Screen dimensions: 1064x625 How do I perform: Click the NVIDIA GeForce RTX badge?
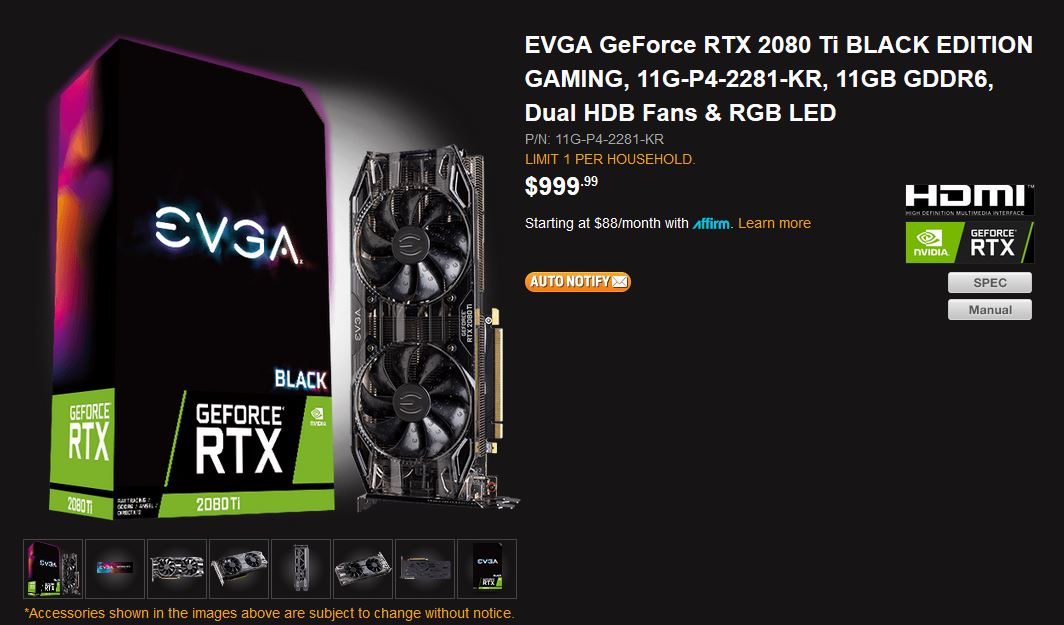[x=970, y=242]
